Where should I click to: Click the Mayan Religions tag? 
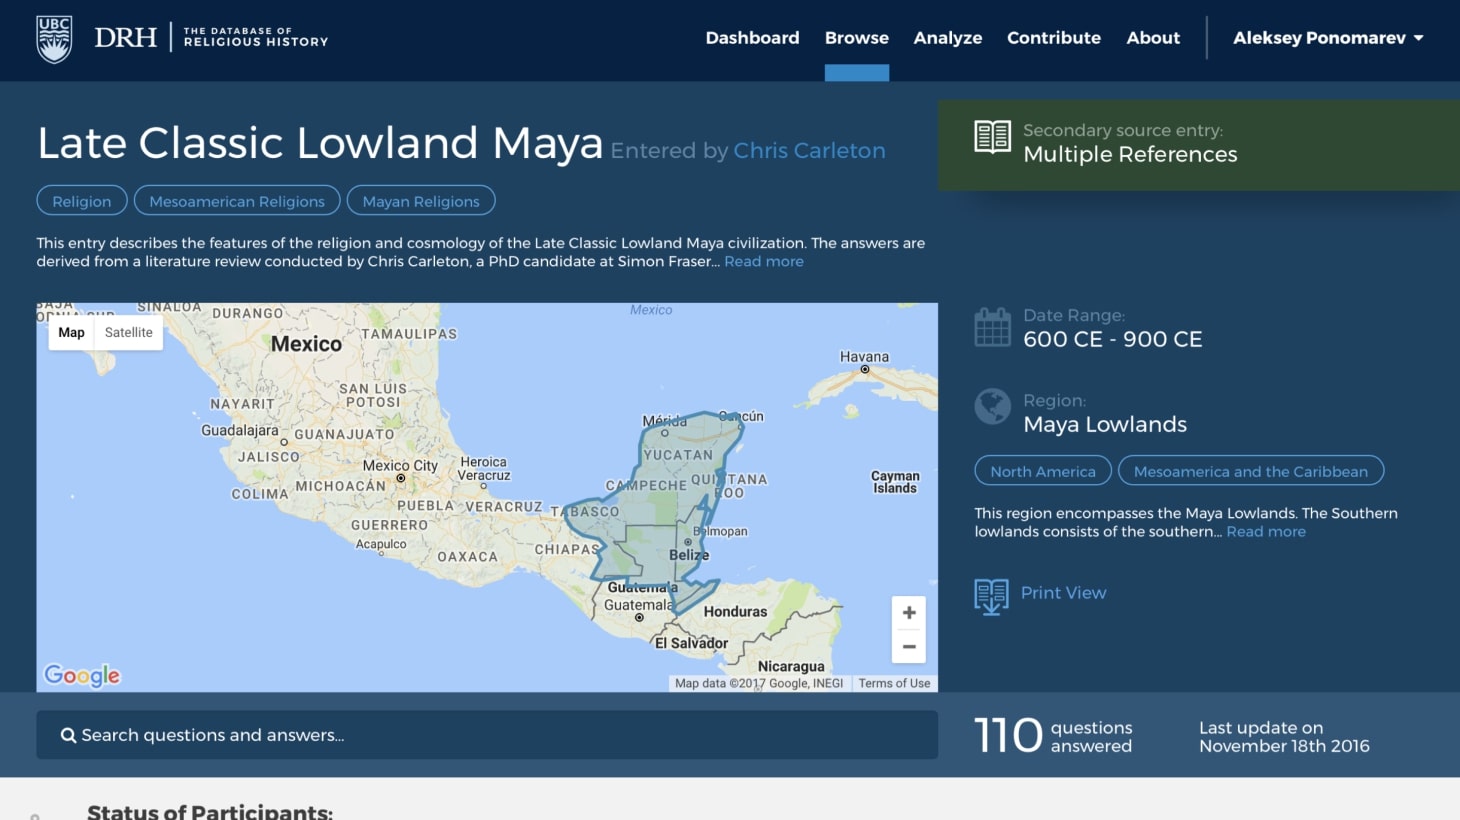421,201
